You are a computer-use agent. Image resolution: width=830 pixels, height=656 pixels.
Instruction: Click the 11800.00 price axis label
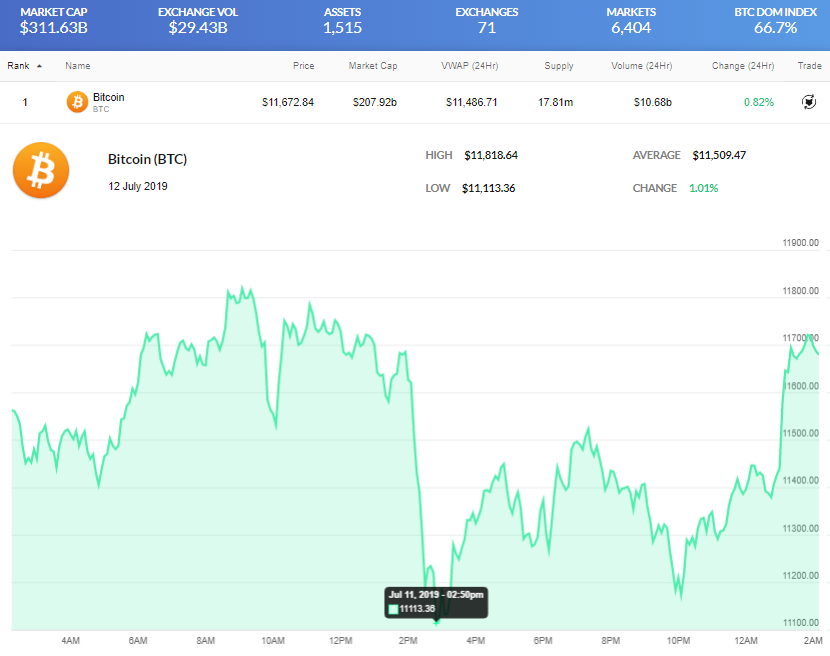(x=800, y=291)
